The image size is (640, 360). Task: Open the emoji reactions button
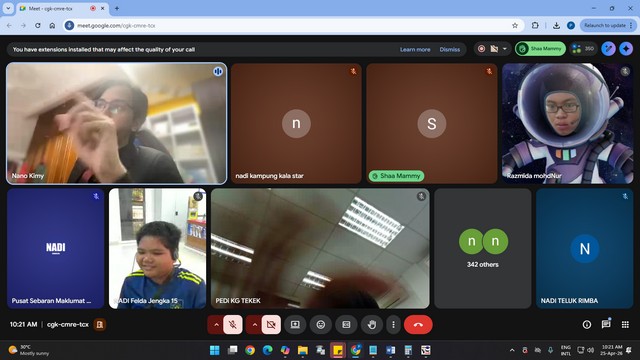321,324
